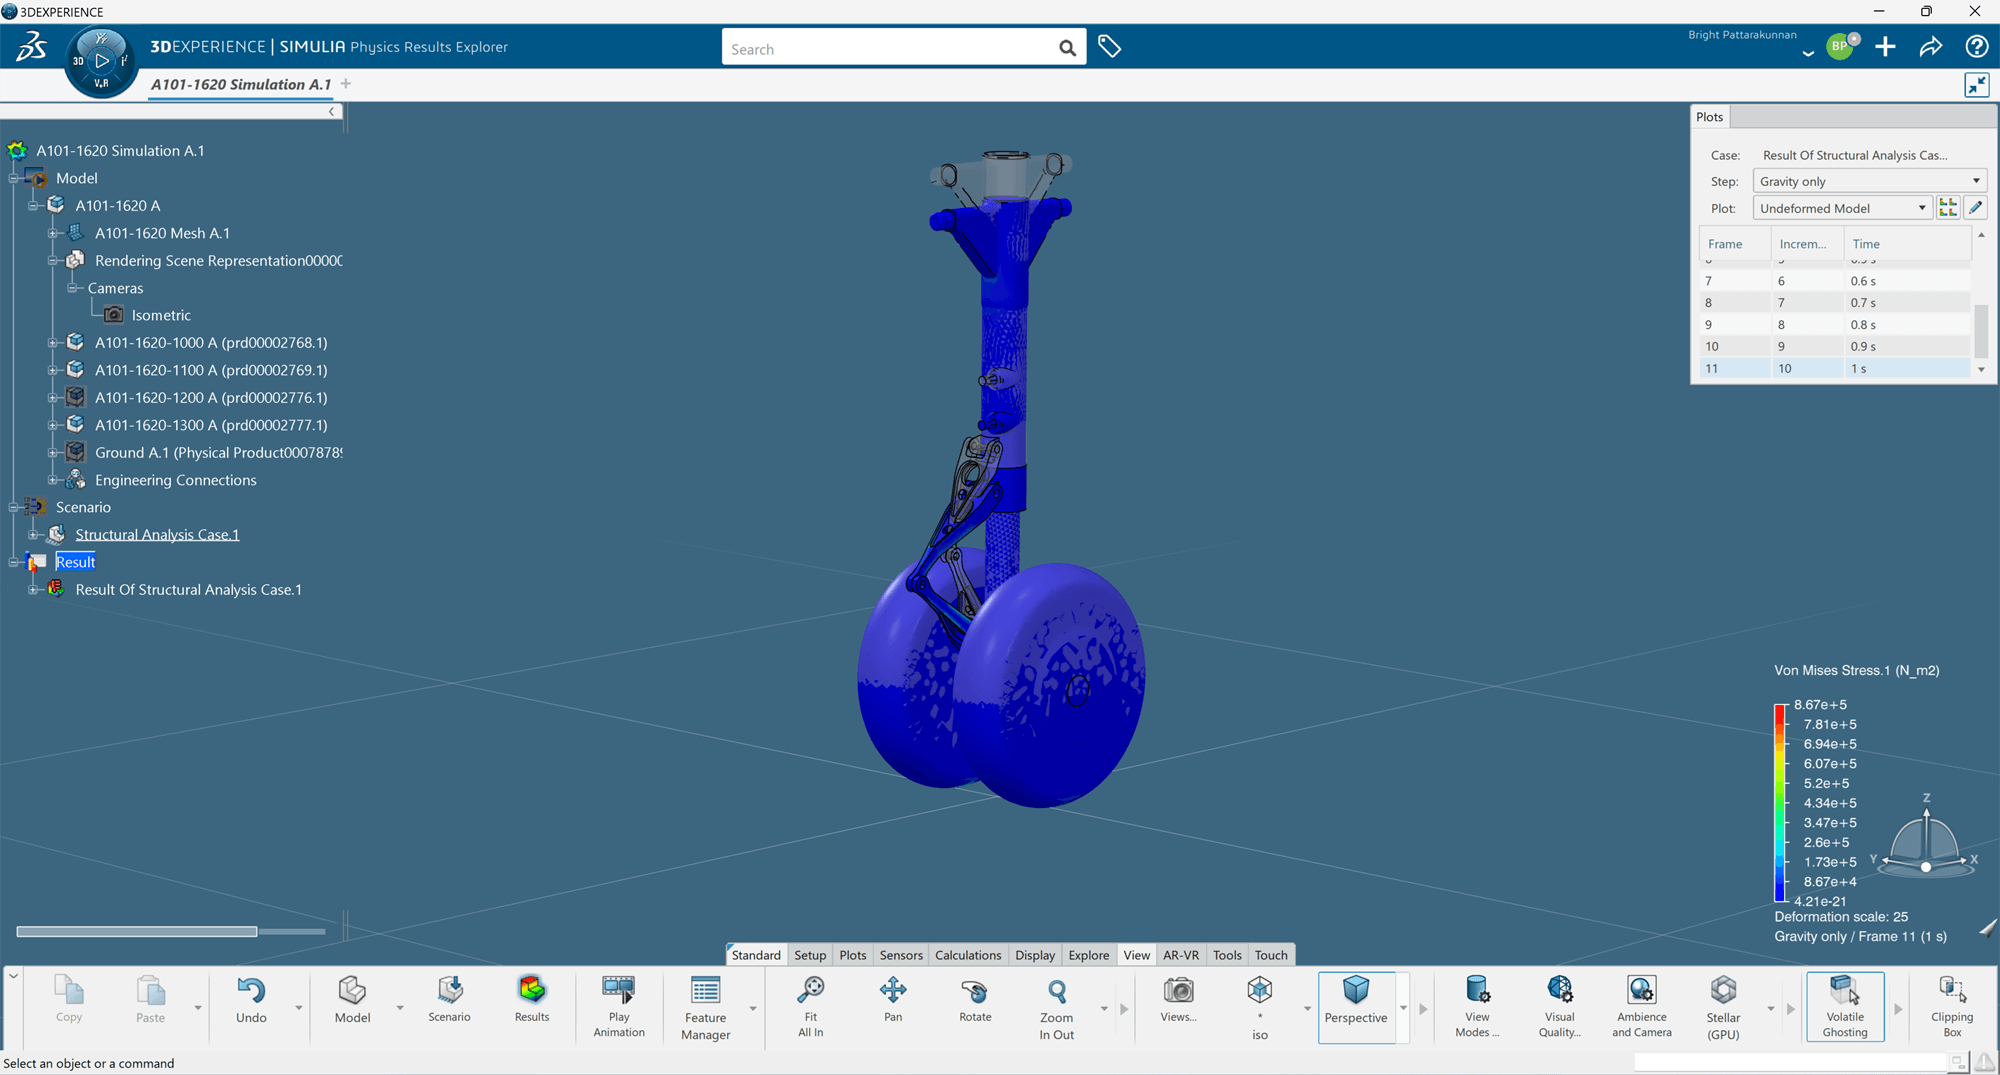Image resolution: width=2000 pixels, height=1075 pixels.
Task: Select the Zoom In Out tool
Action: 1057,990
